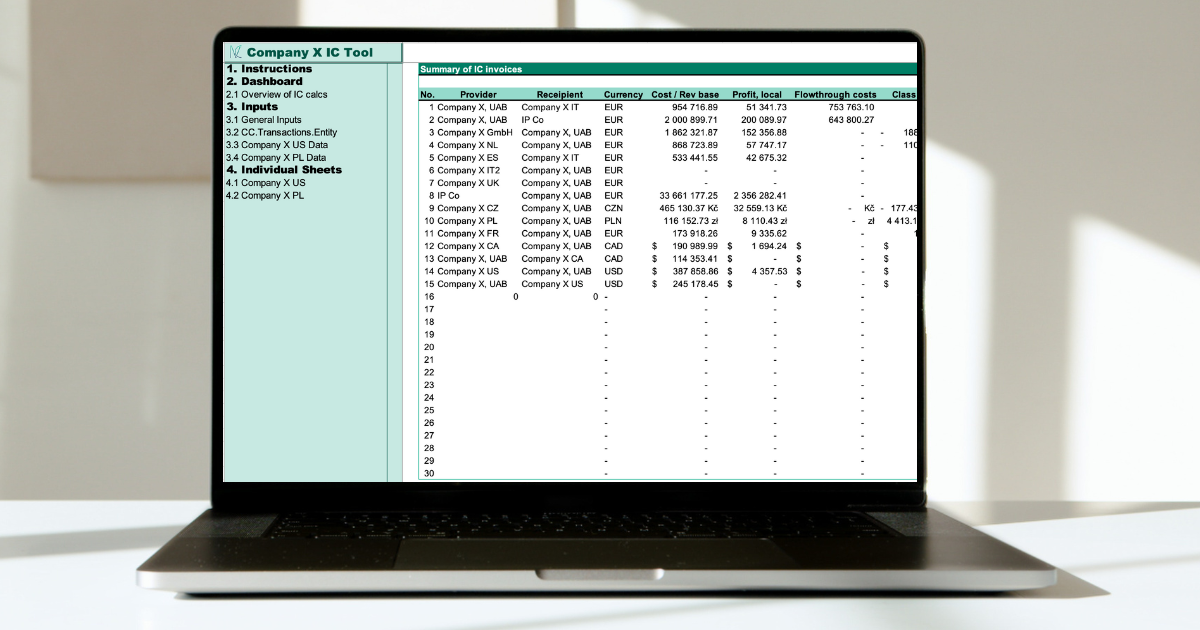Open the 3.3 Company X US Data sheet
The image size is (1200, 630).
pyautogui.click(x=276, y=145)
